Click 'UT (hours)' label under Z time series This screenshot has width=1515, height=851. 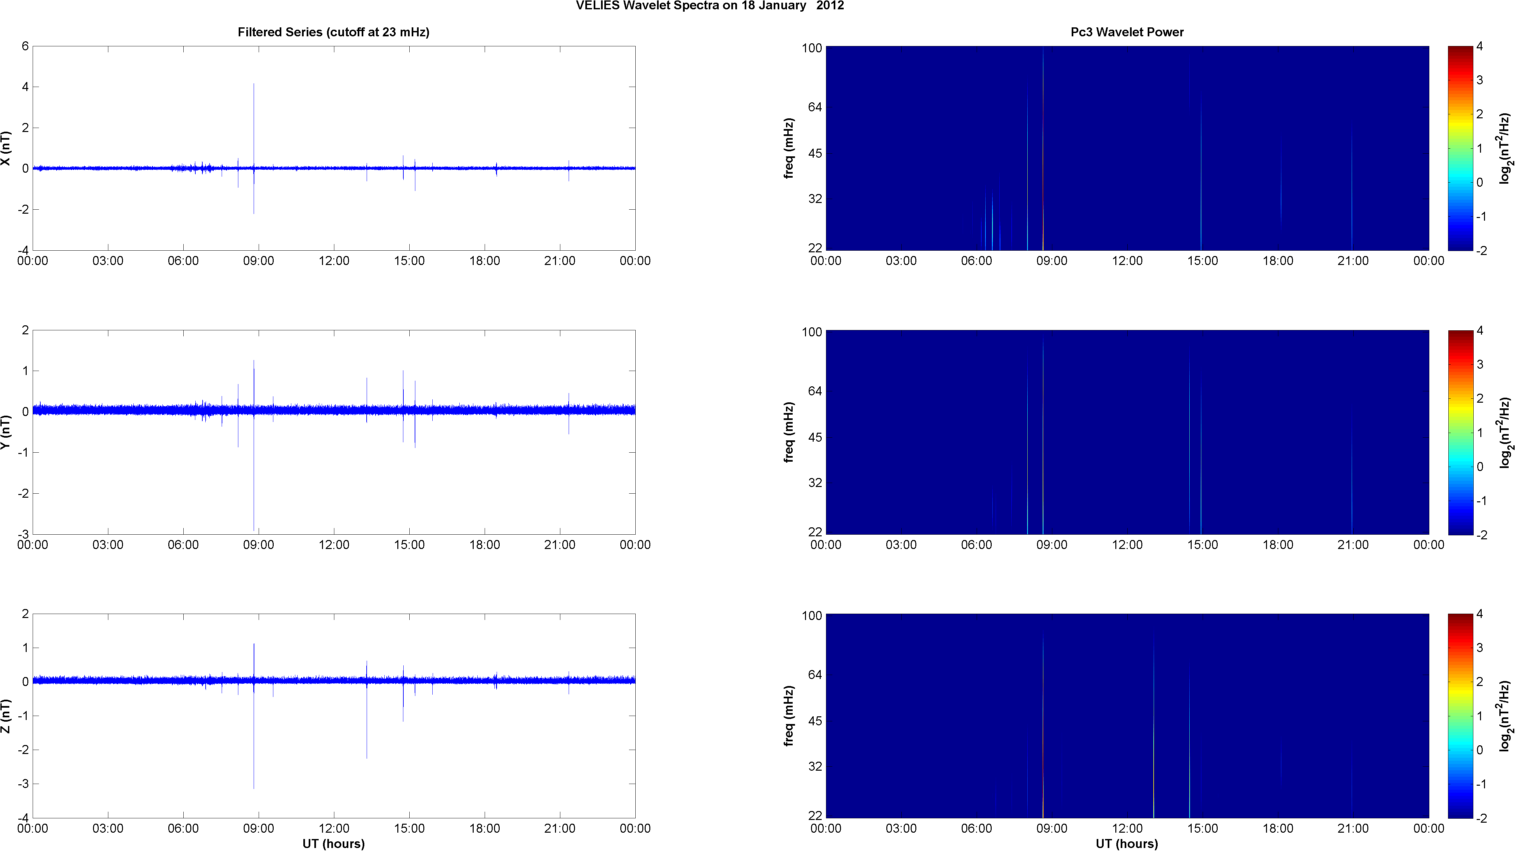click(x=333, y=843)
